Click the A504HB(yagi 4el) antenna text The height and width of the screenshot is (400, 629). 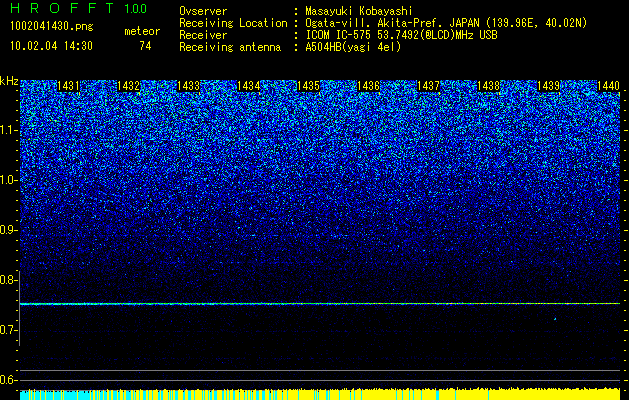[x=353, y=47]
